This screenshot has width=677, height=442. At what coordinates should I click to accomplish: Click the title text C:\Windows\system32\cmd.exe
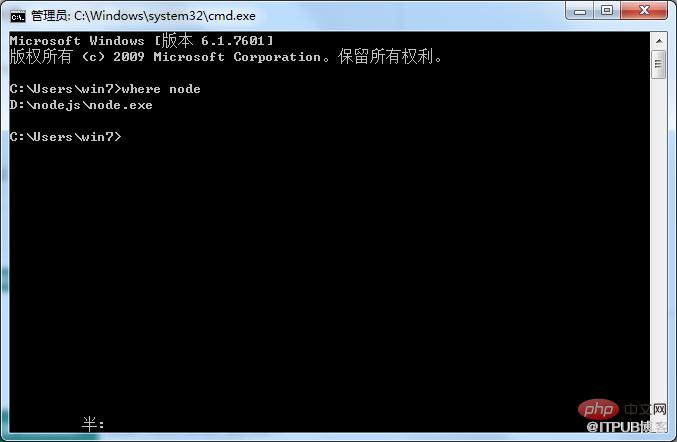click(x=165, y=16)
